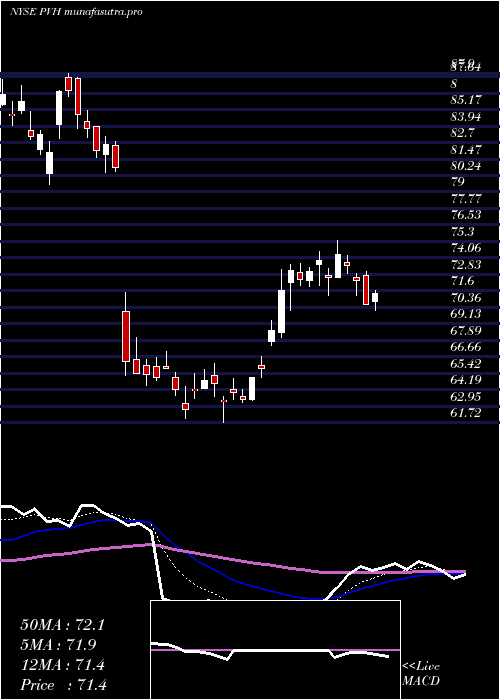Click the 82.7 price axis label
This screenshot has height=700, width=500.
pos(464,133)
